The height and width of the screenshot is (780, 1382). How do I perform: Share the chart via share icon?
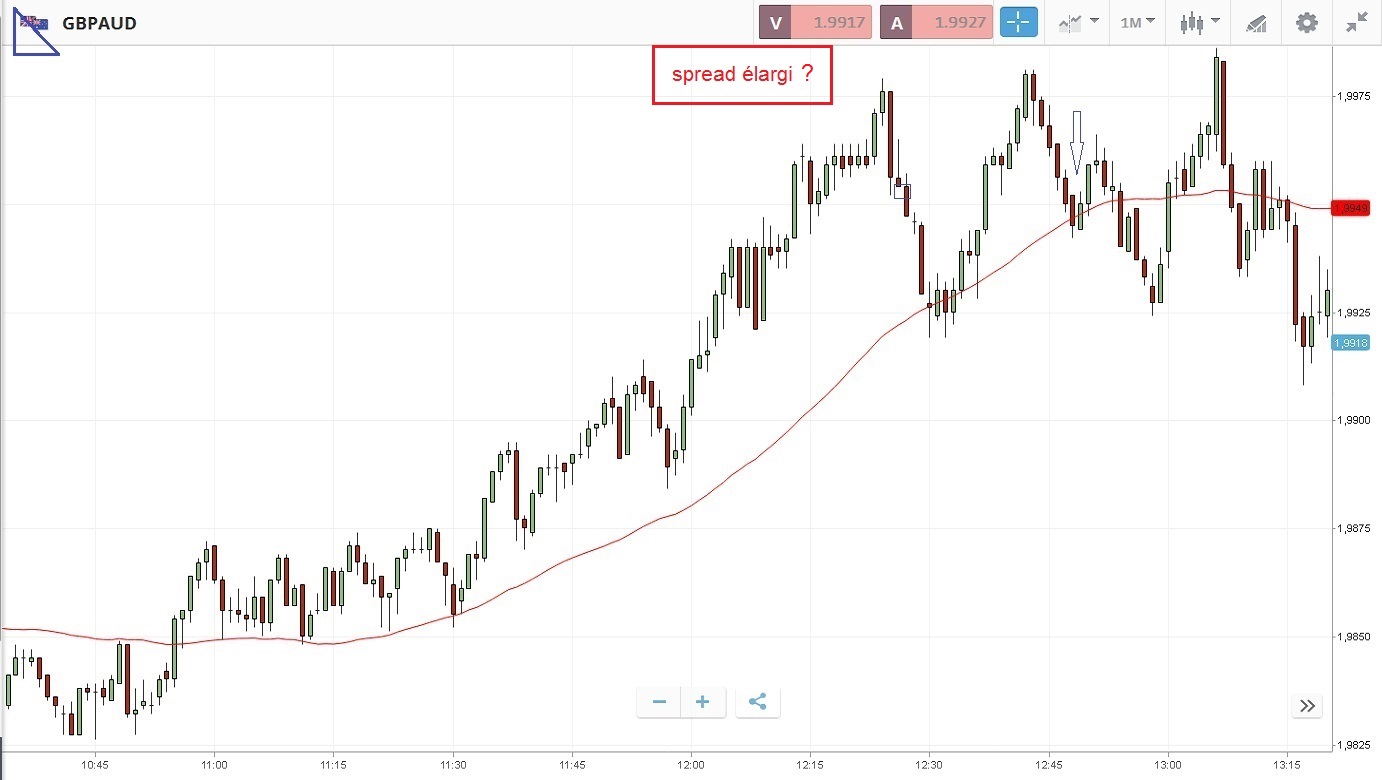(x=757, y=702)
